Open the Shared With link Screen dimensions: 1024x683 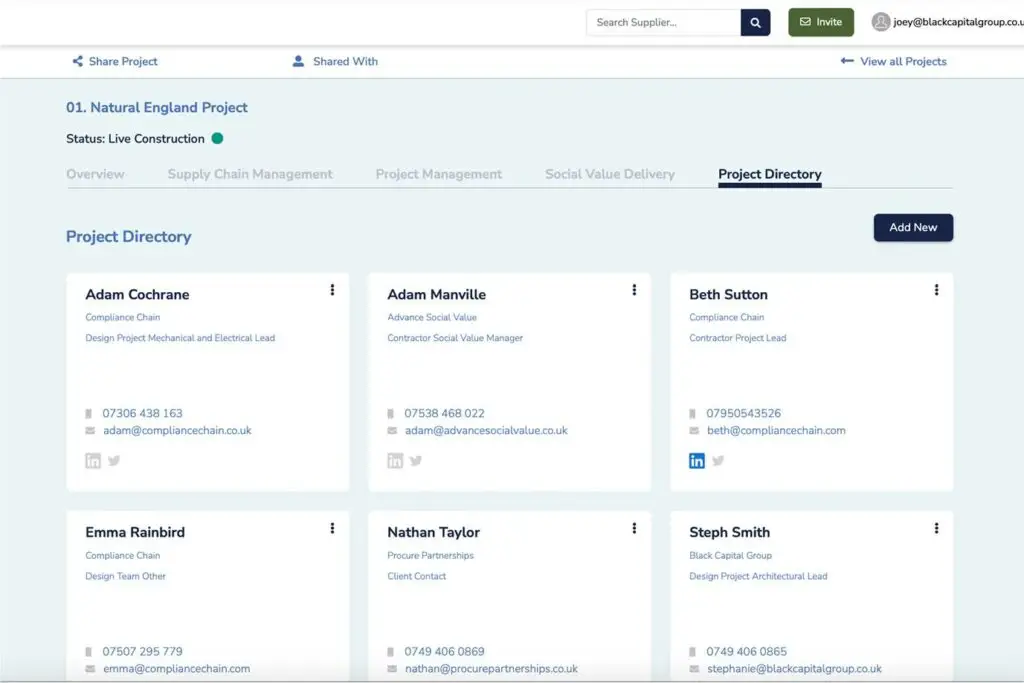click(345, 61)
